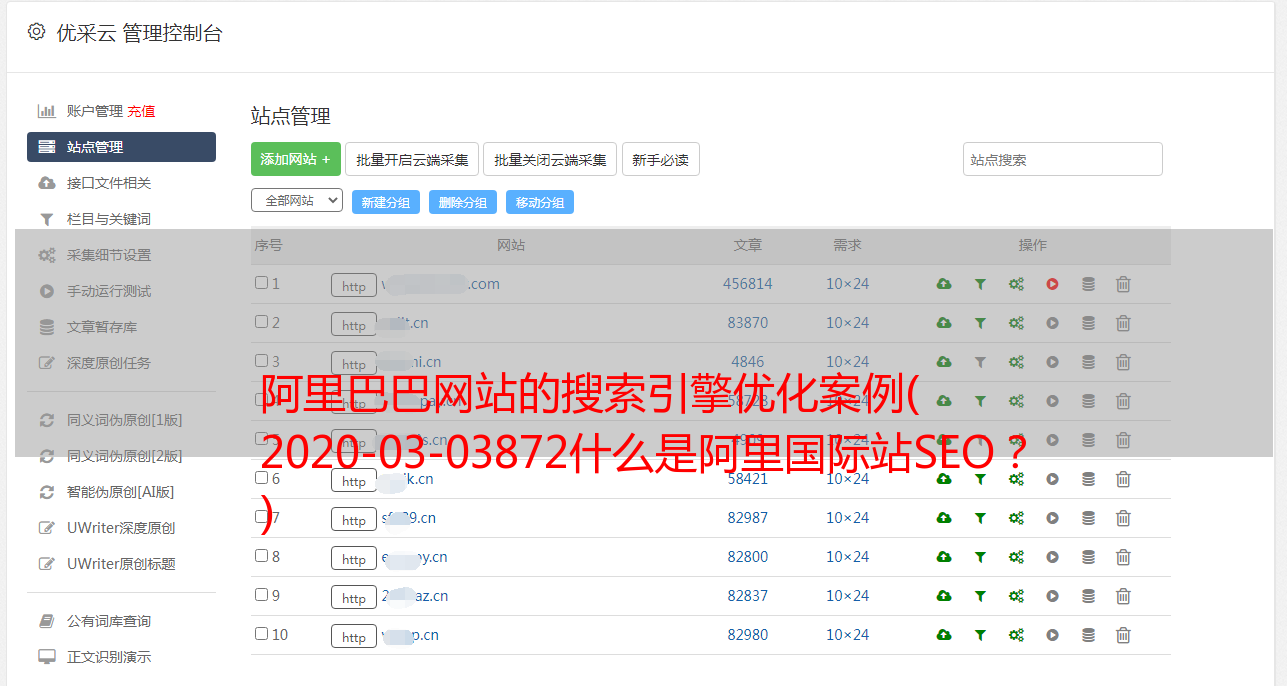The width and height of the screenshot is (1287, 686).
Task: Click the gears icon in the 82987 row
Action: tap(1016, 518)
